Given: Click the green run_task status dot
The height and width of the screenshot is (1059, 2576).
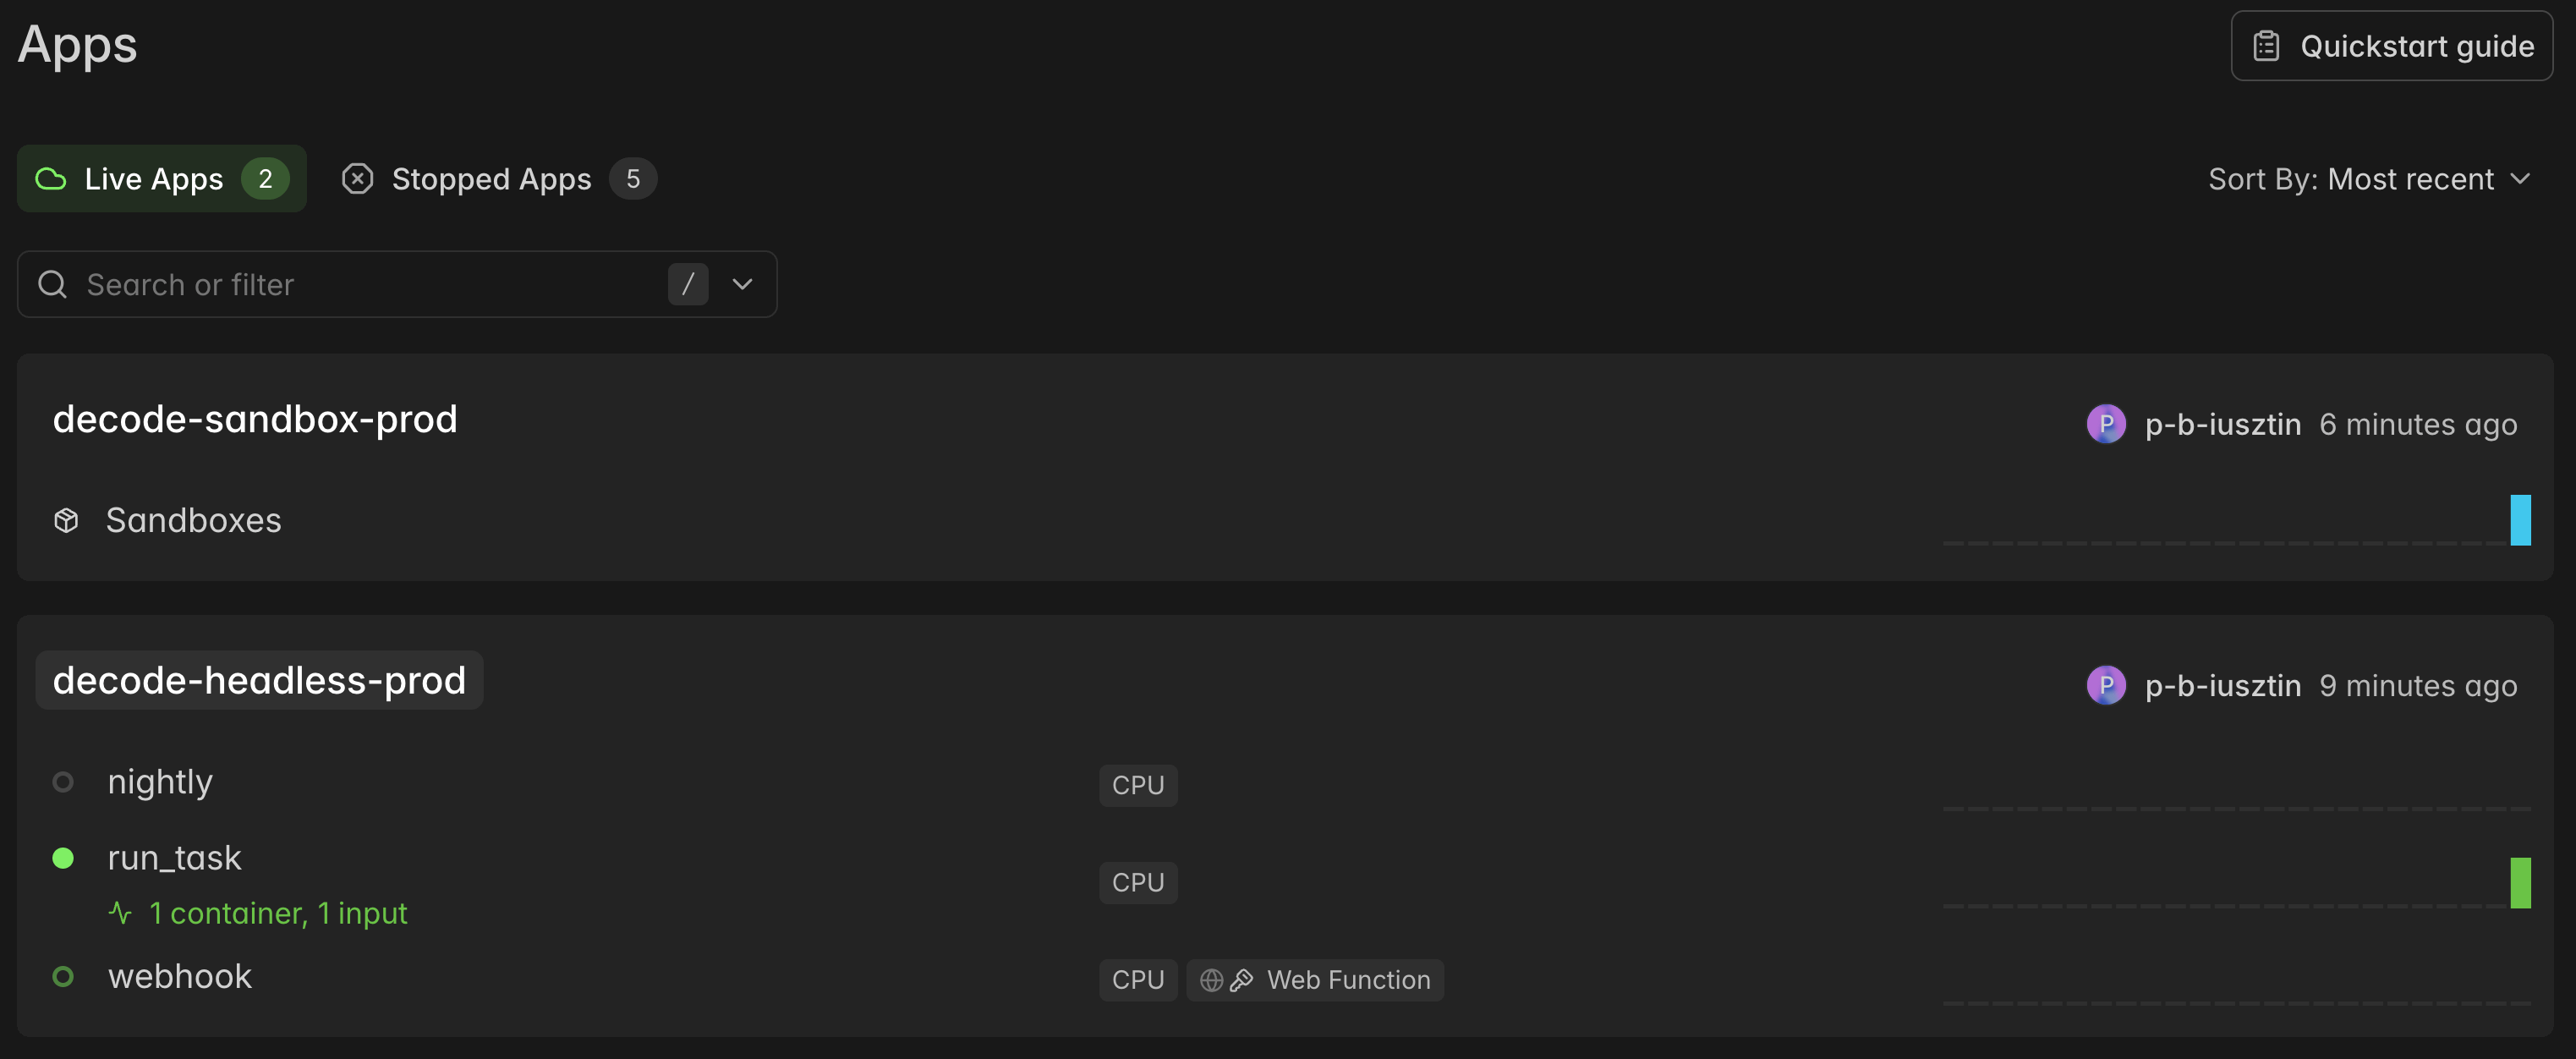Looking at the screenshot, I should click(x=63, y=858).
